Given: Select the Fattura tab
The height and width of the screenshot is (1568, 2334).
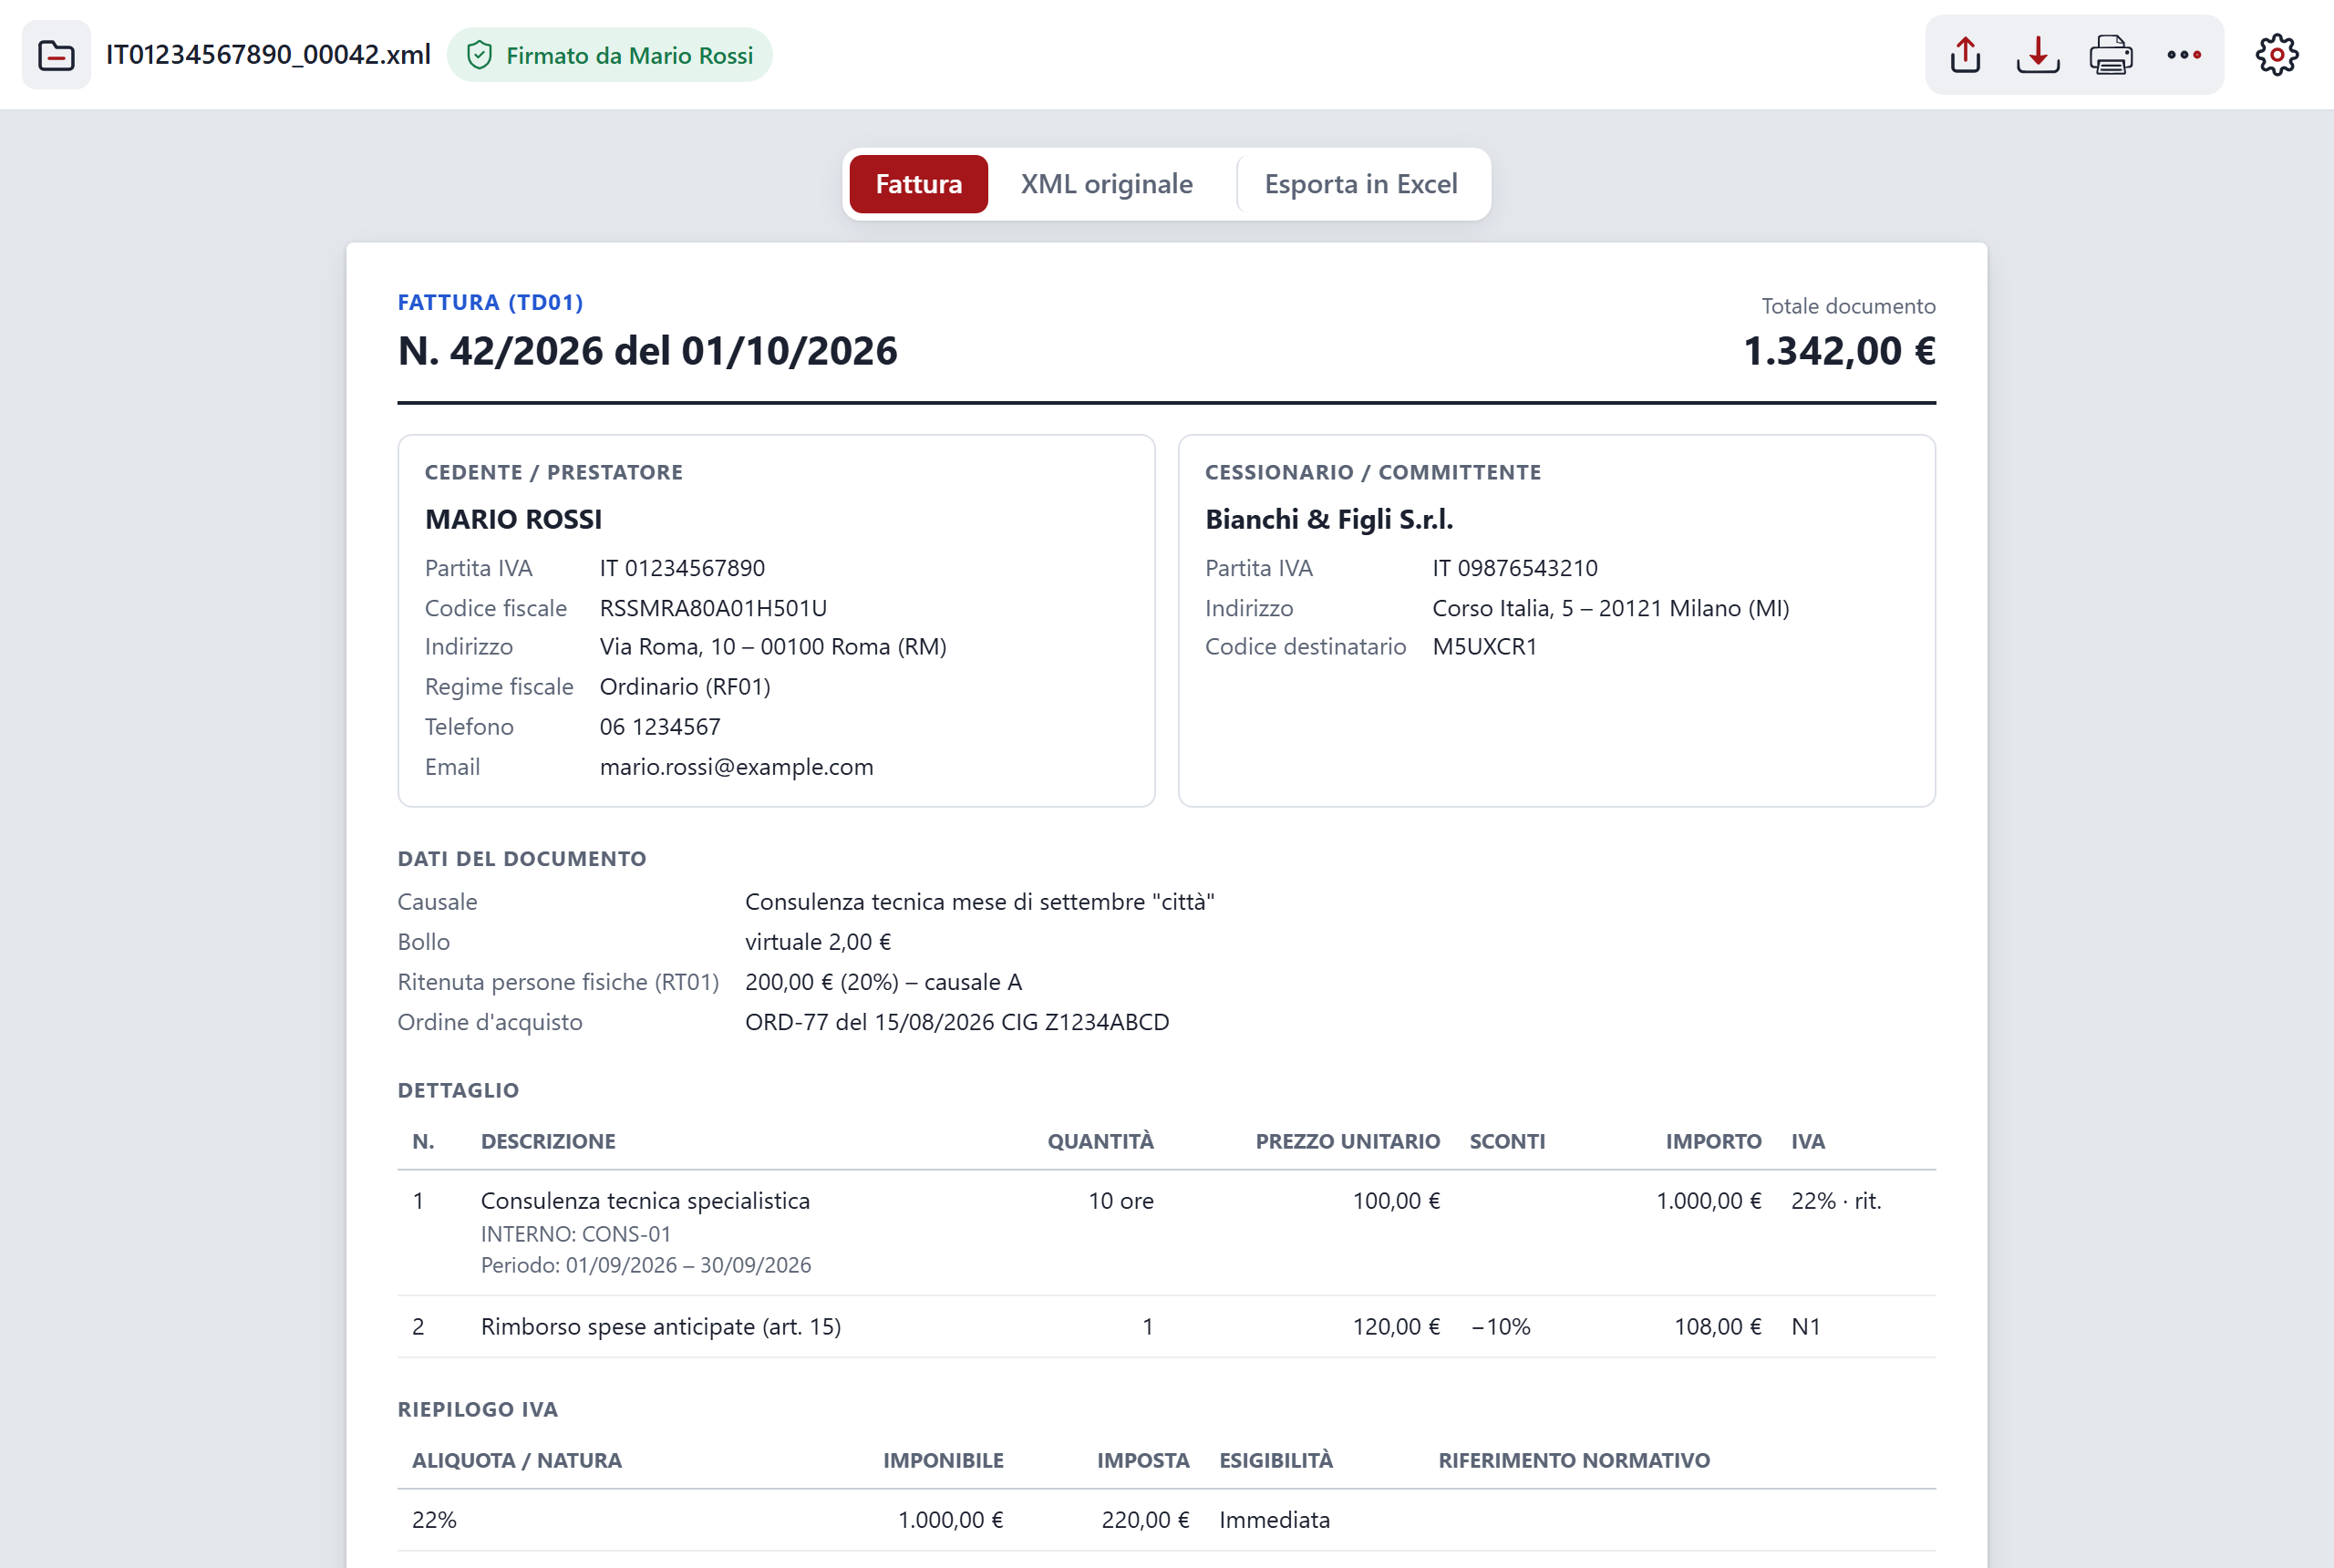Looking at the screenshot, I should pyautogui.click(x=918, y=184).
